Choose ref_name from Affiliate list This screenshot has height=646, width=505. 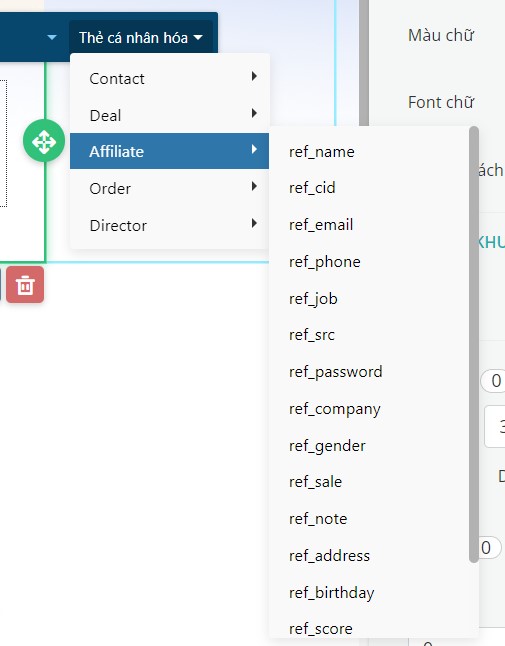point(322,152)
